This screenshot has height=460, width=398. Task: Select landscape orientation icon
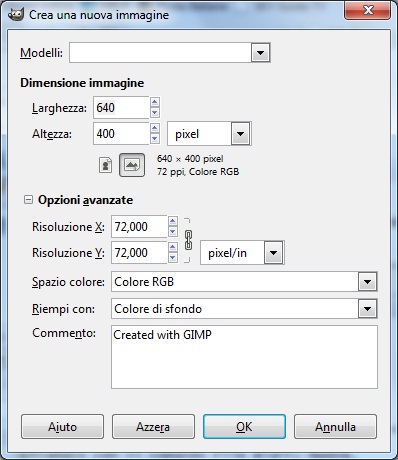pos(132,165)
